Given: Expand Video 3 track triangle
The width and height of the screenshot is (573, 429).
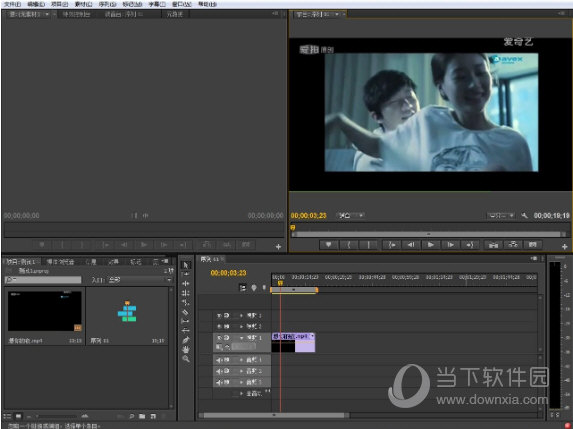Looking at the screenshot, I should pos(241,315).
